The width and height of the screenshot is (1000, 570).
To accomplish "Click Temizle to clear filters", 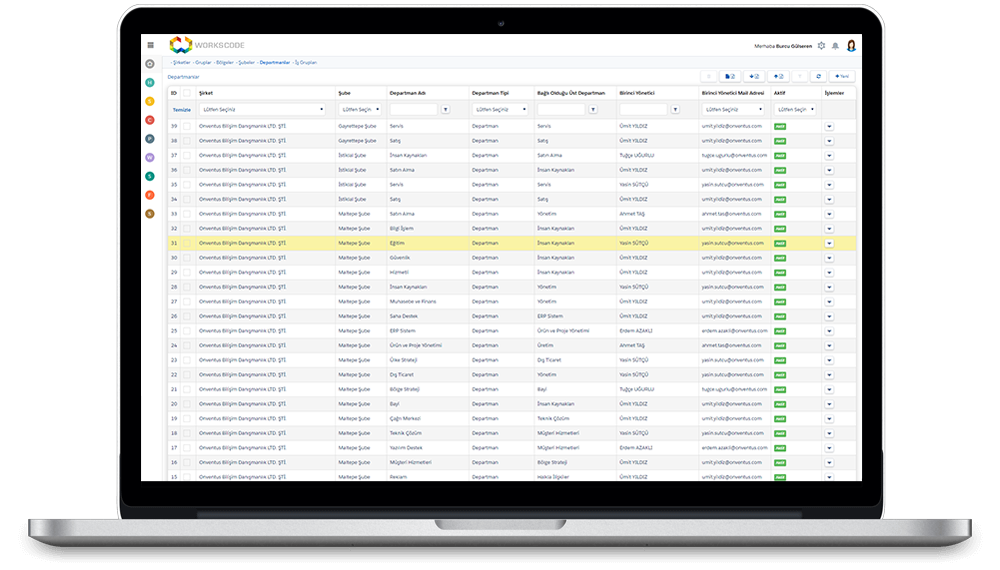I will pyautogui.click(x=182, y=110).
